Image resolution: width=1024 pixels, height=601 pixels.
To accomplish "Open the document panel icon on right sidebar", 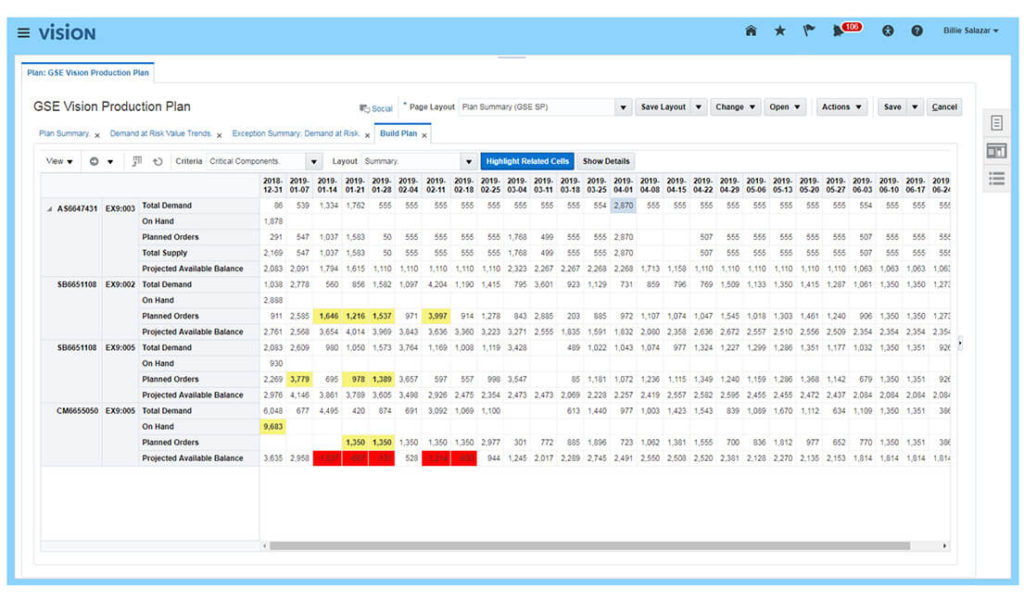I will [x=997, y=123].
